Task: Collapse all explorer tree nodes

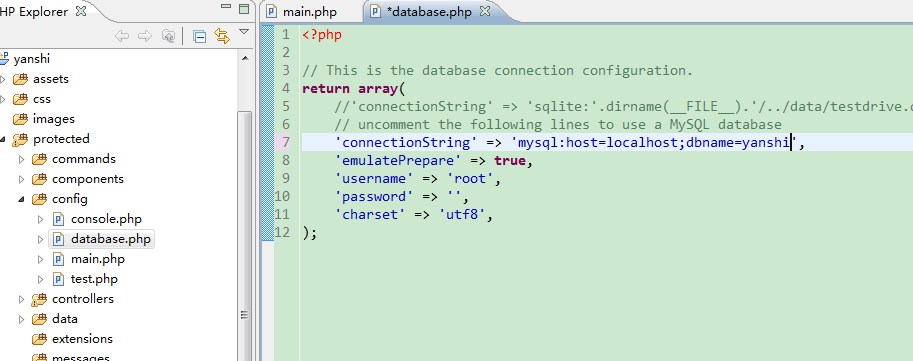Action: click(199, 36)
